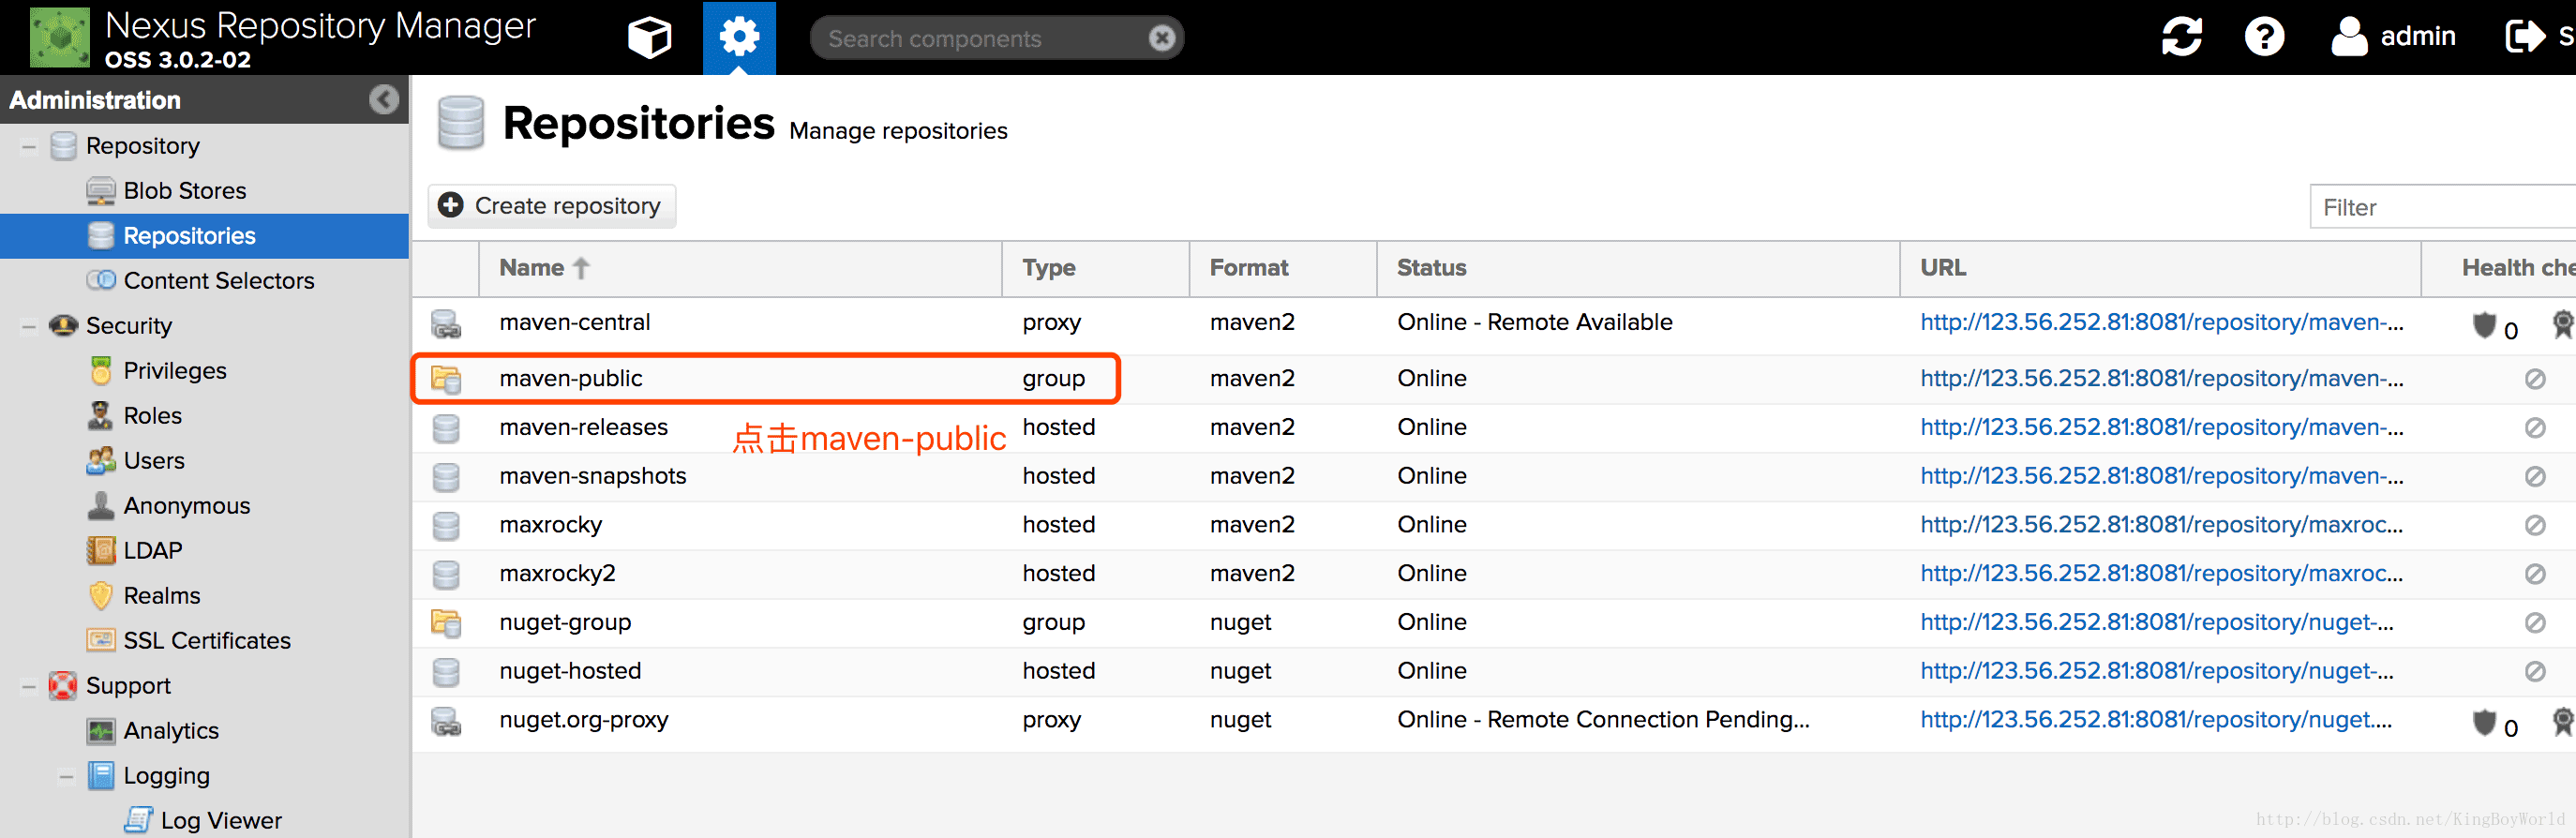Collapse the Repository tree node
This screenshot has height=838, width=2576.
(x=29, y=146)
